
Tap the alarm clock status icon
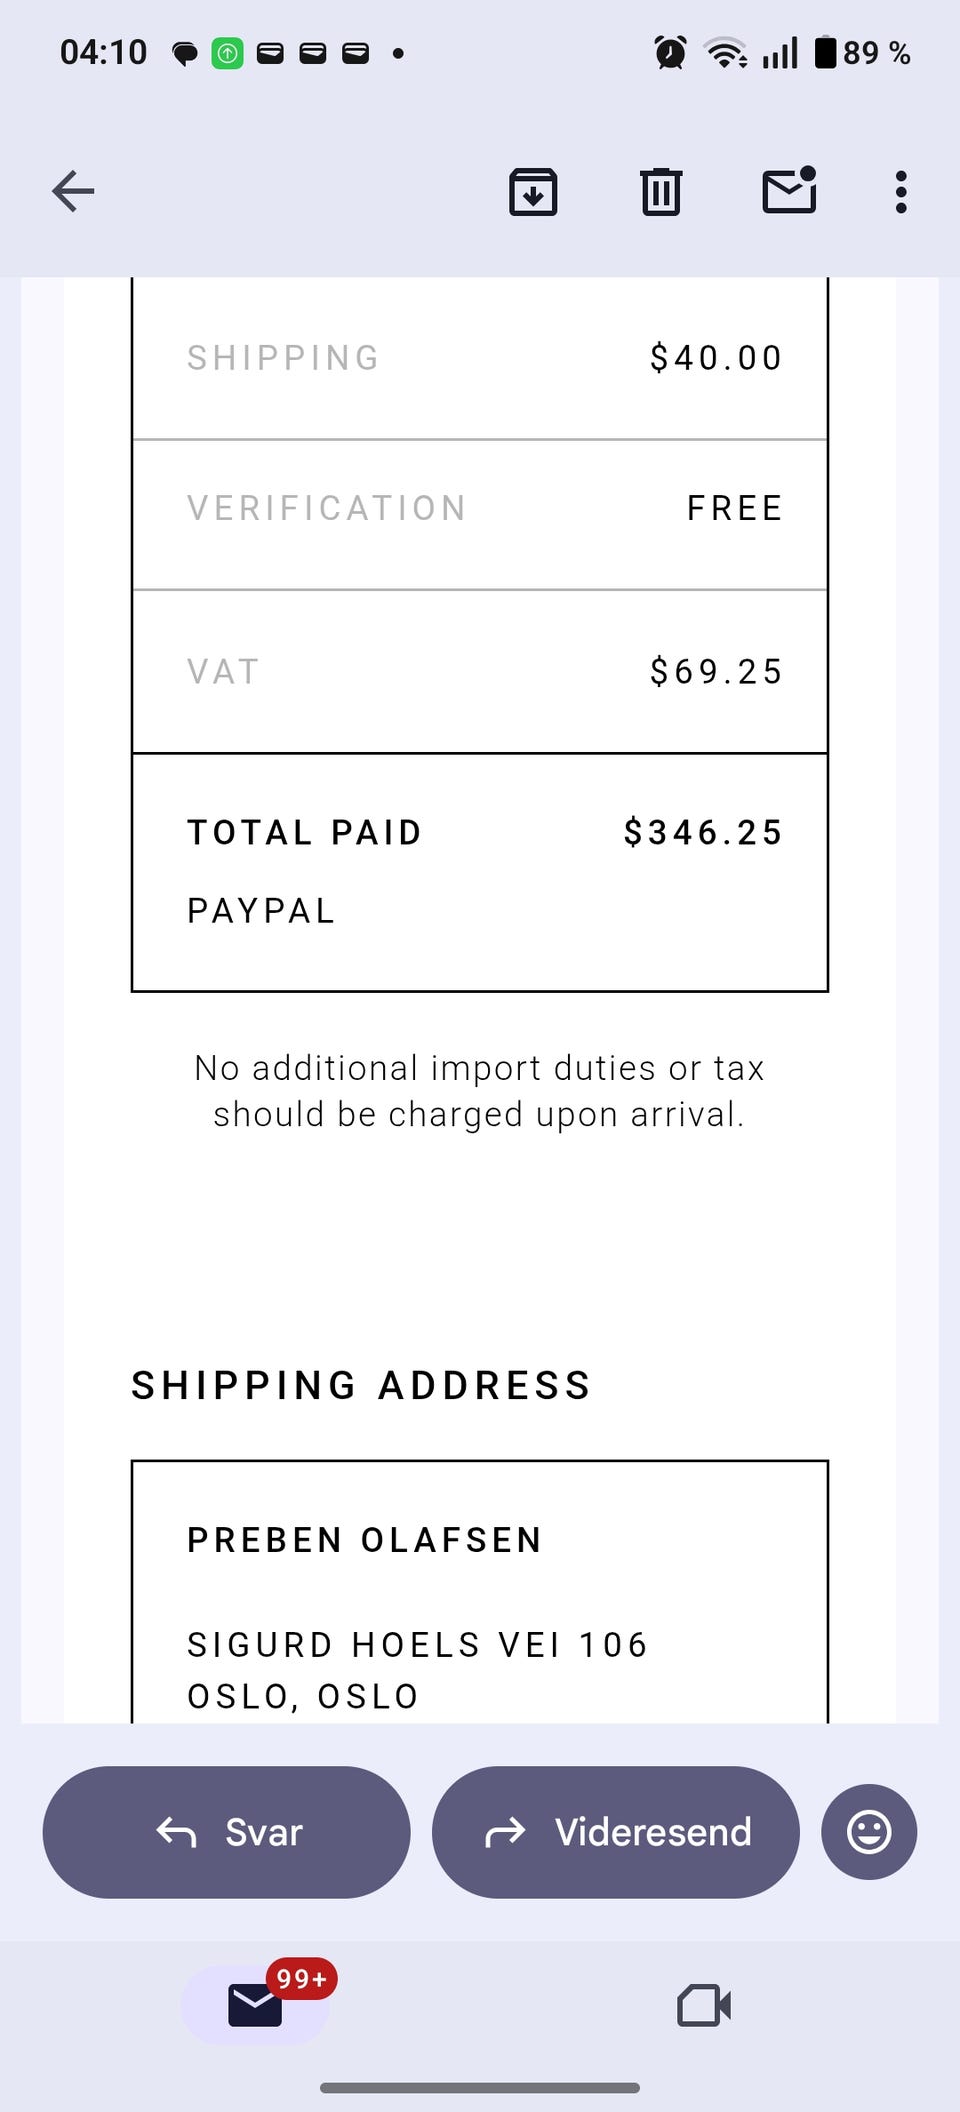(x=670, y=52)
